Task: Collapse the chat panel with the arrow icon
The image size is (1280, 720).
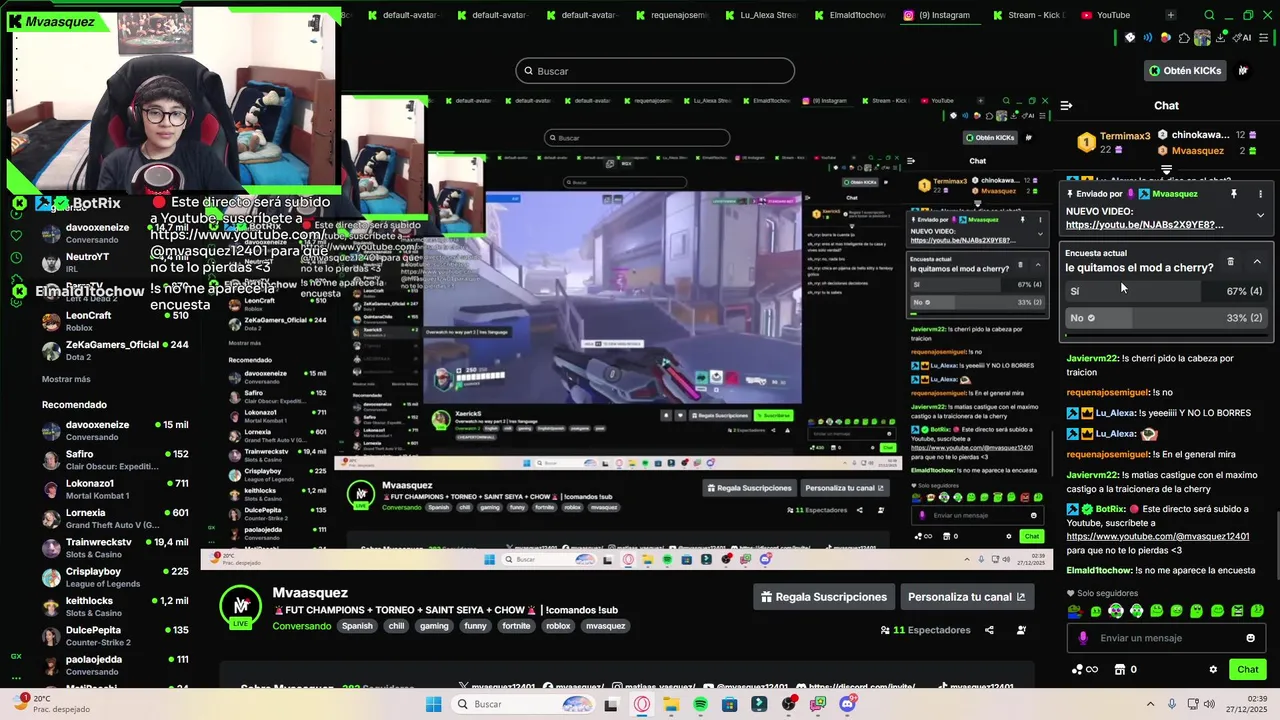Action: coord(1066,105)
